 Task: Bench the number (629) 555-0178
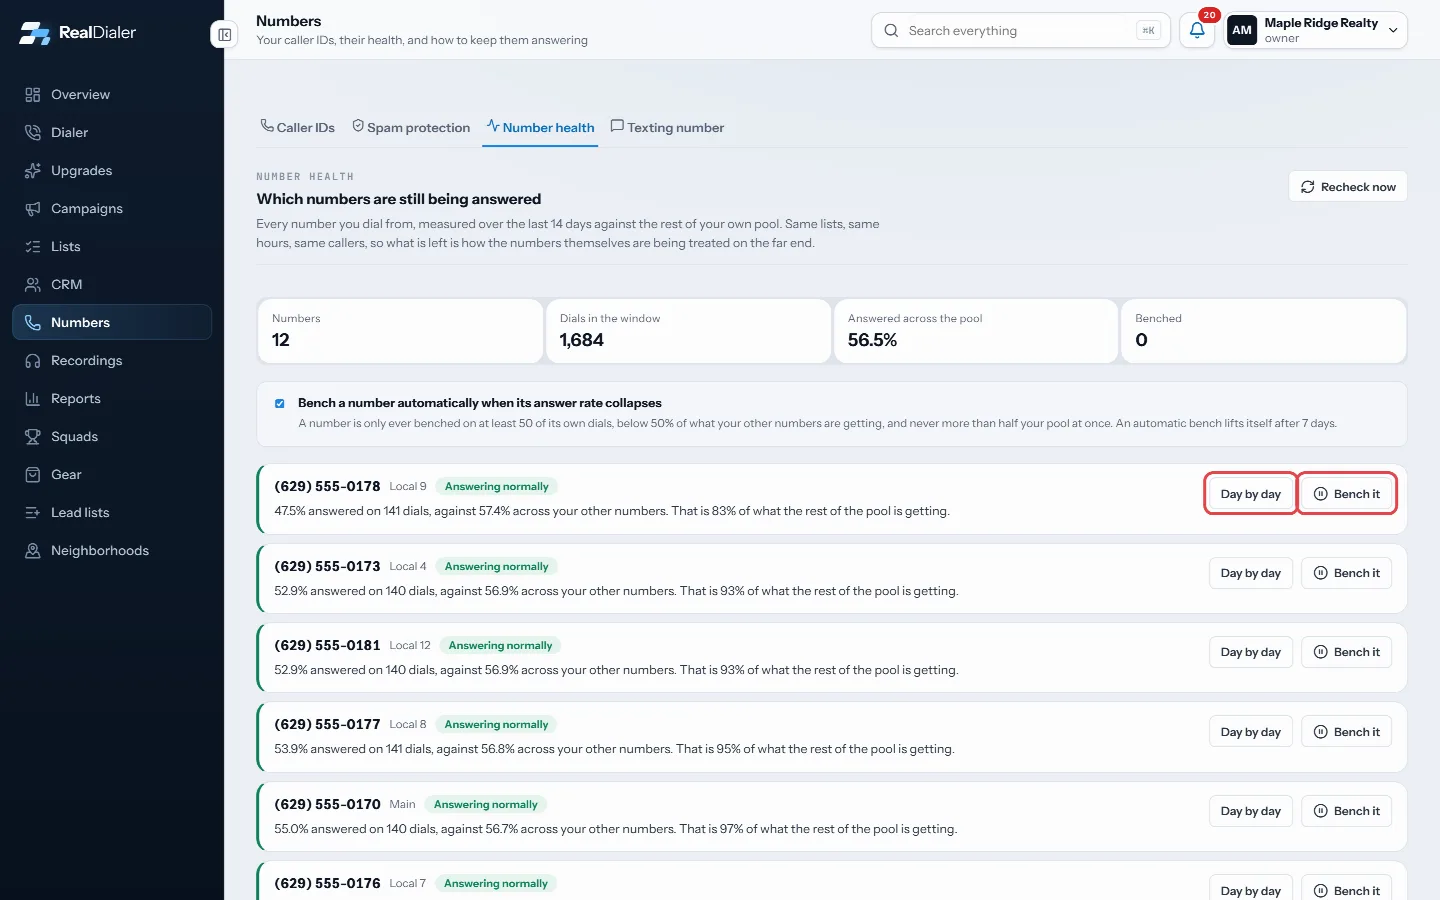1346,494
